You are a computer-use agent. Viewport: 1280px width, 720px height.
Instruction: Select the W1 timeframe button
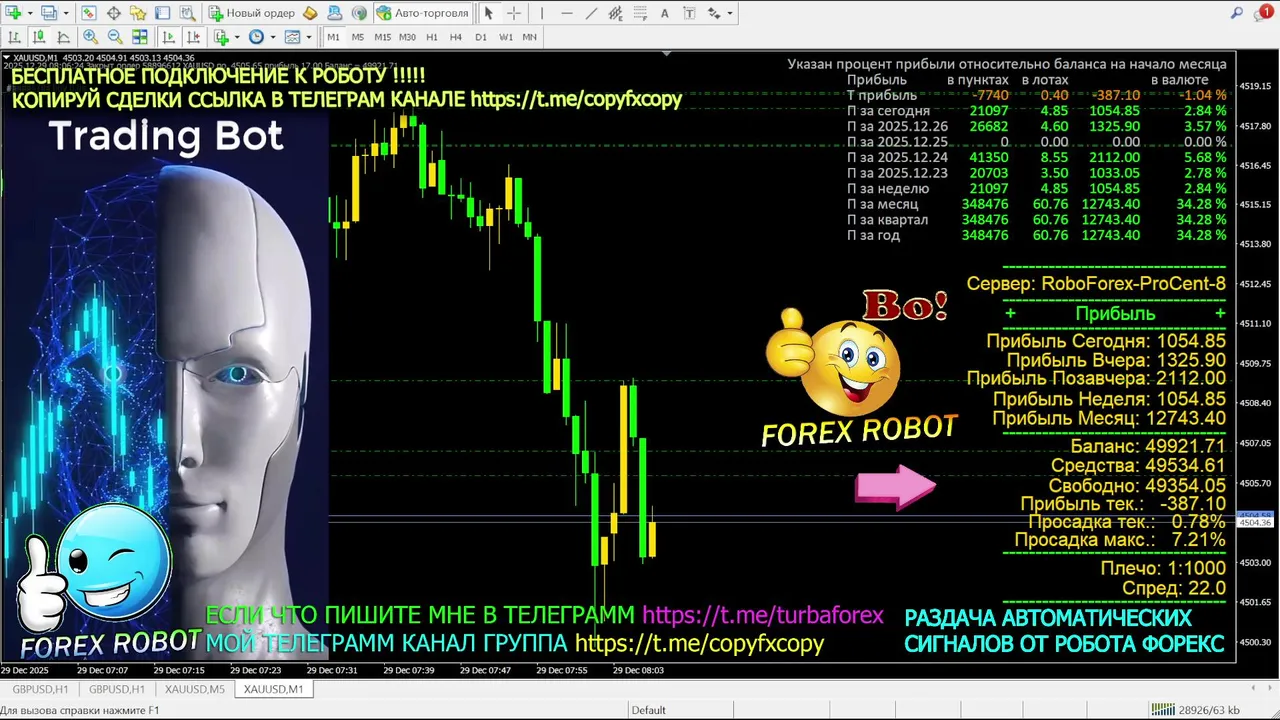pyautogui.click(x=506, y=37)
